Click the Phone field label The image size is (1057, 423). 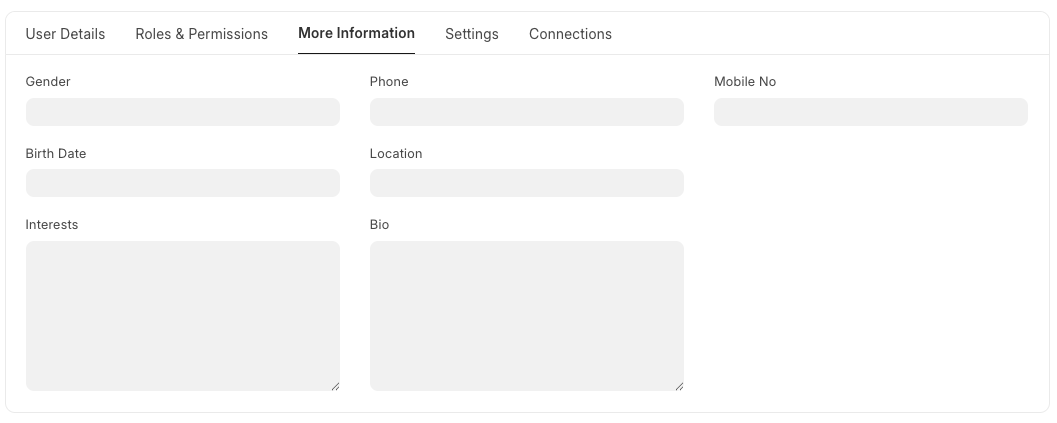tap(389, 82)
